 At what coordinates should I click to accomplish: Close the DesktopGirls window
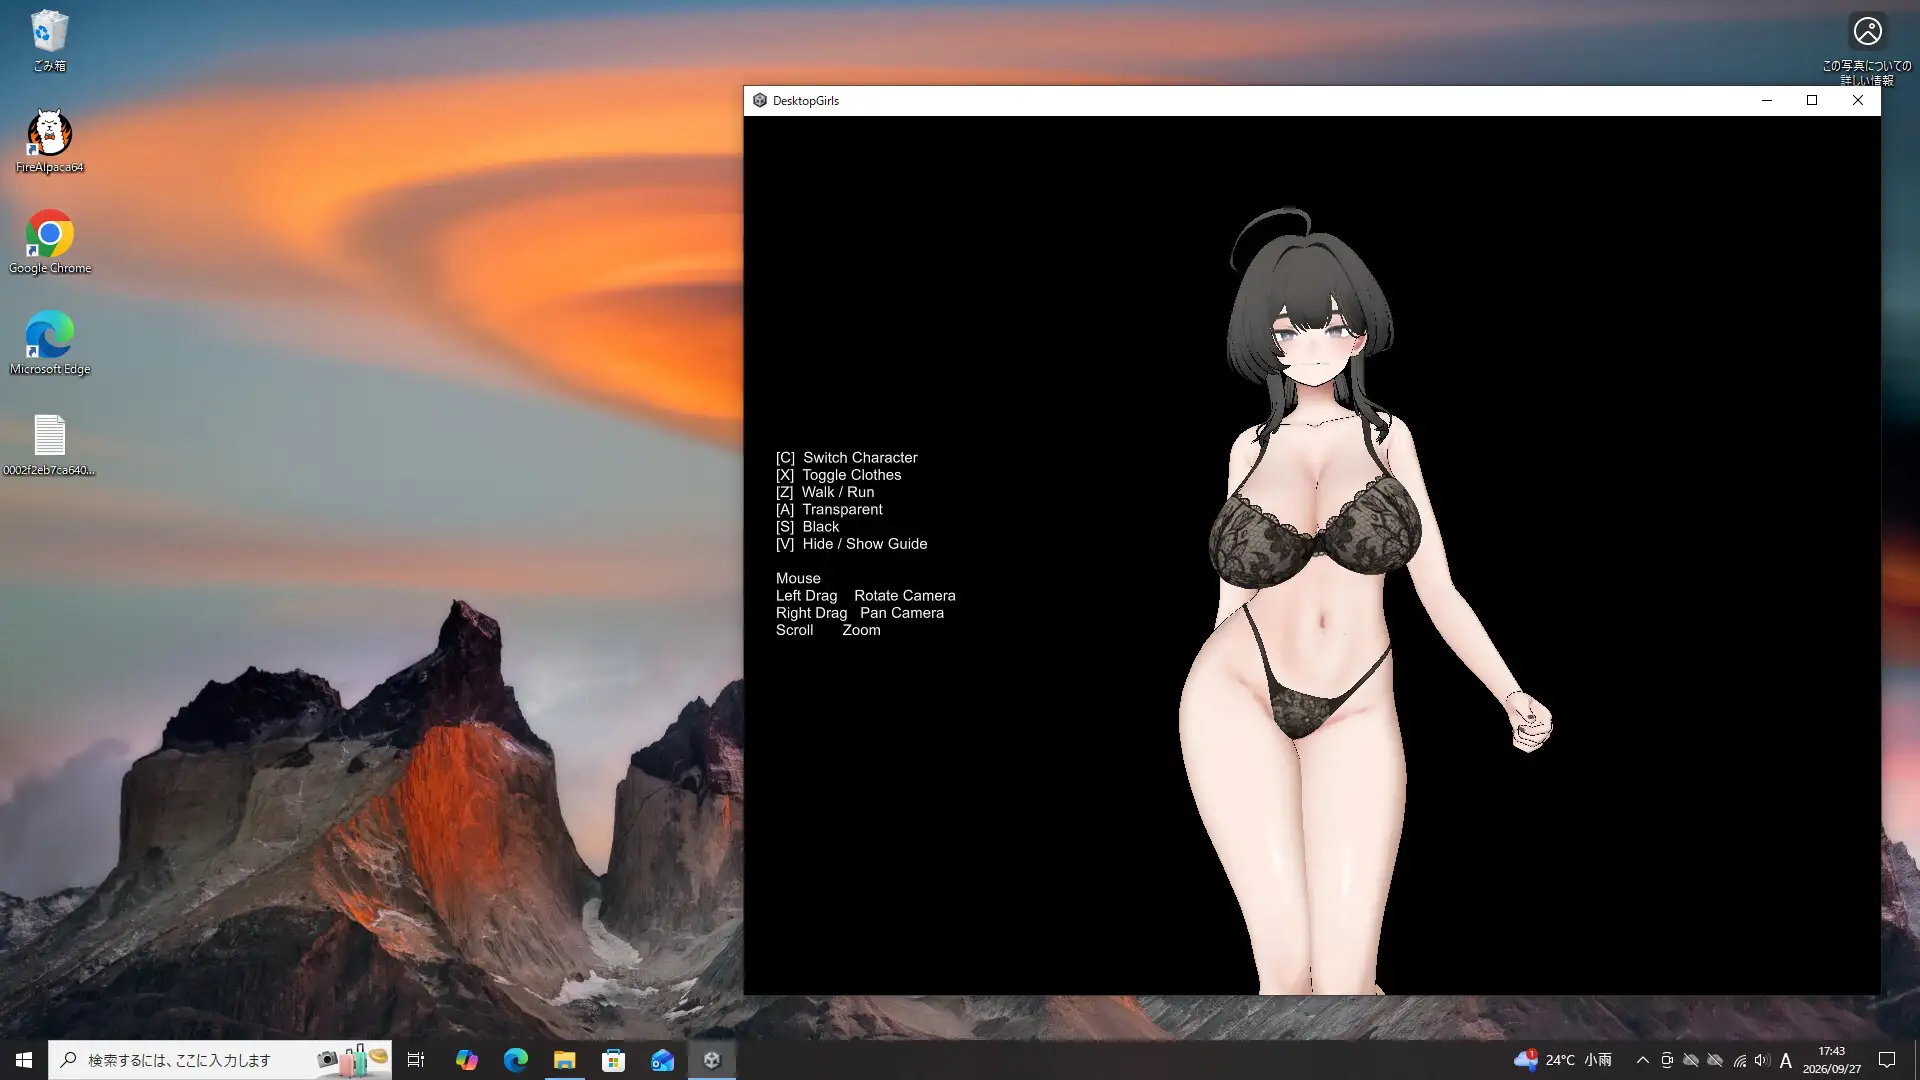click(1858, 100)
